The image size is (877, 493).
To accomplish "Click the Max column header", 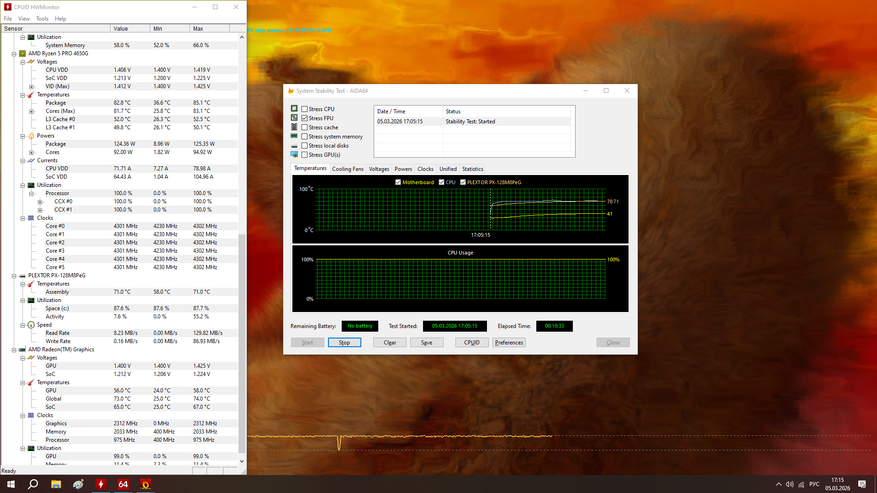I will point(198,29).
